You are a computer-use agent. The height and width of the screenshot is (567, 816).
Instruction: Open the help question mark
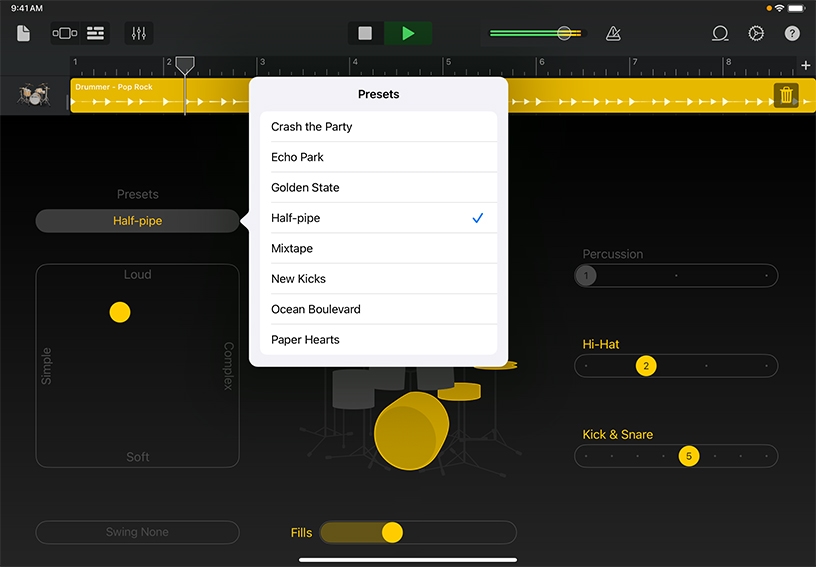point(792,34)
